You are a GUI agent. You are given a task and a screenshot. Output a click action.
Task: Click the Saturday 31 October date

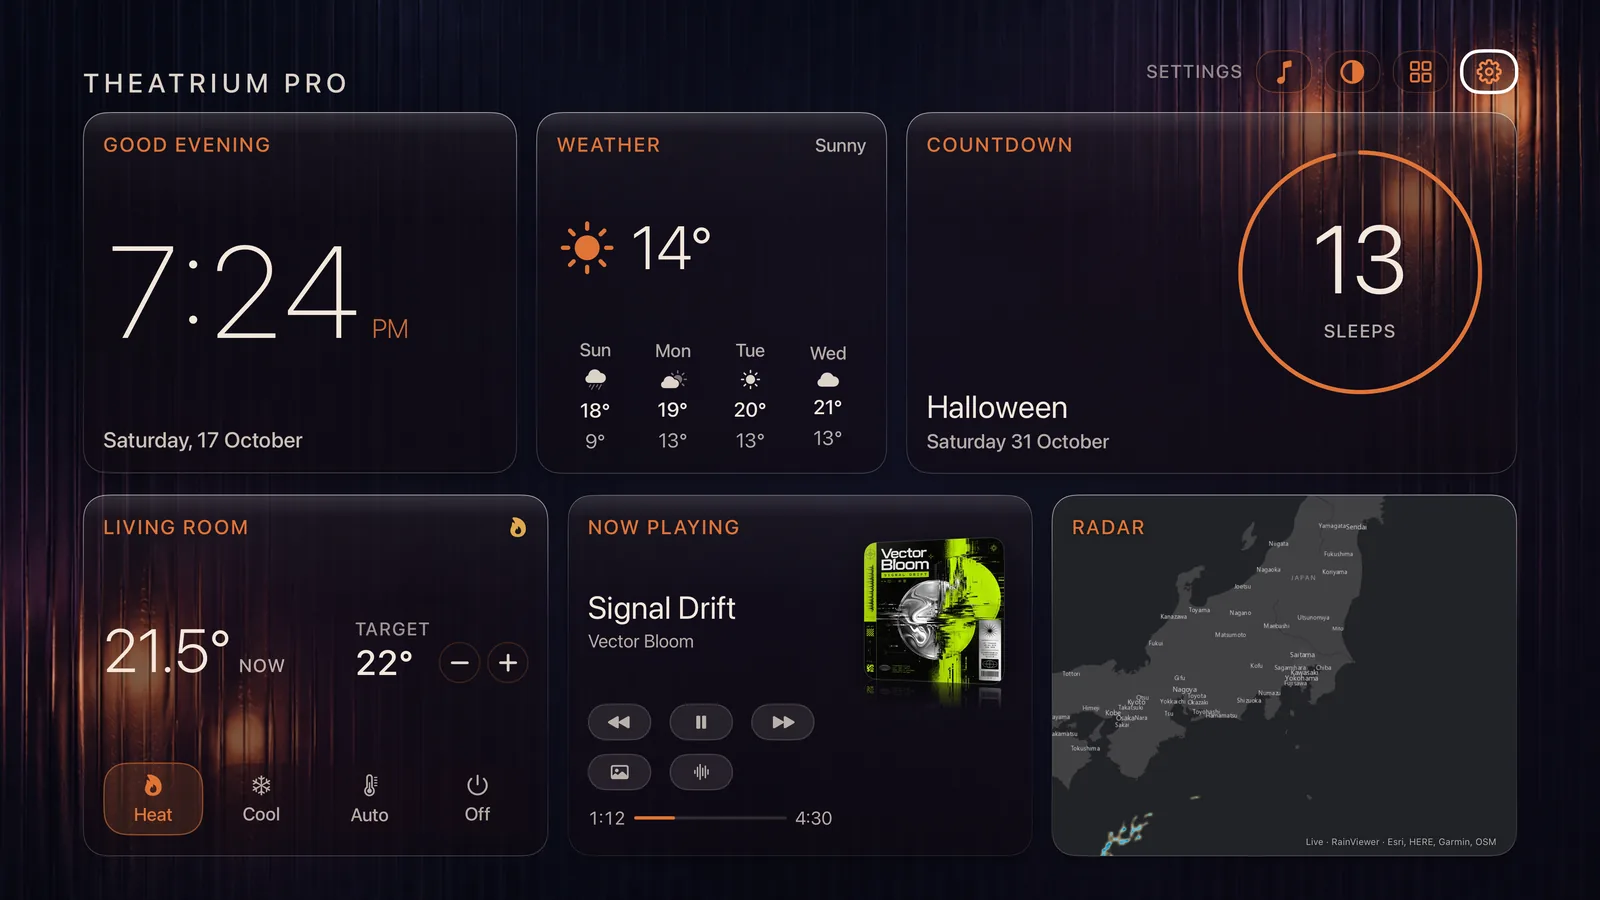[x=1018, y=442]
